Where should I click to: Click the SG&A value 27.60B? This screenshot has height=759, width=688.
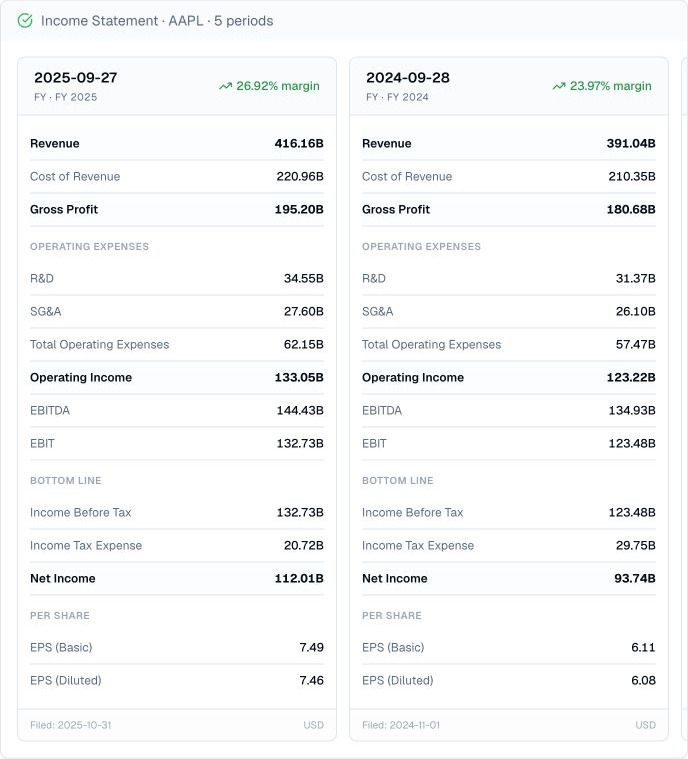click(304, 311)
